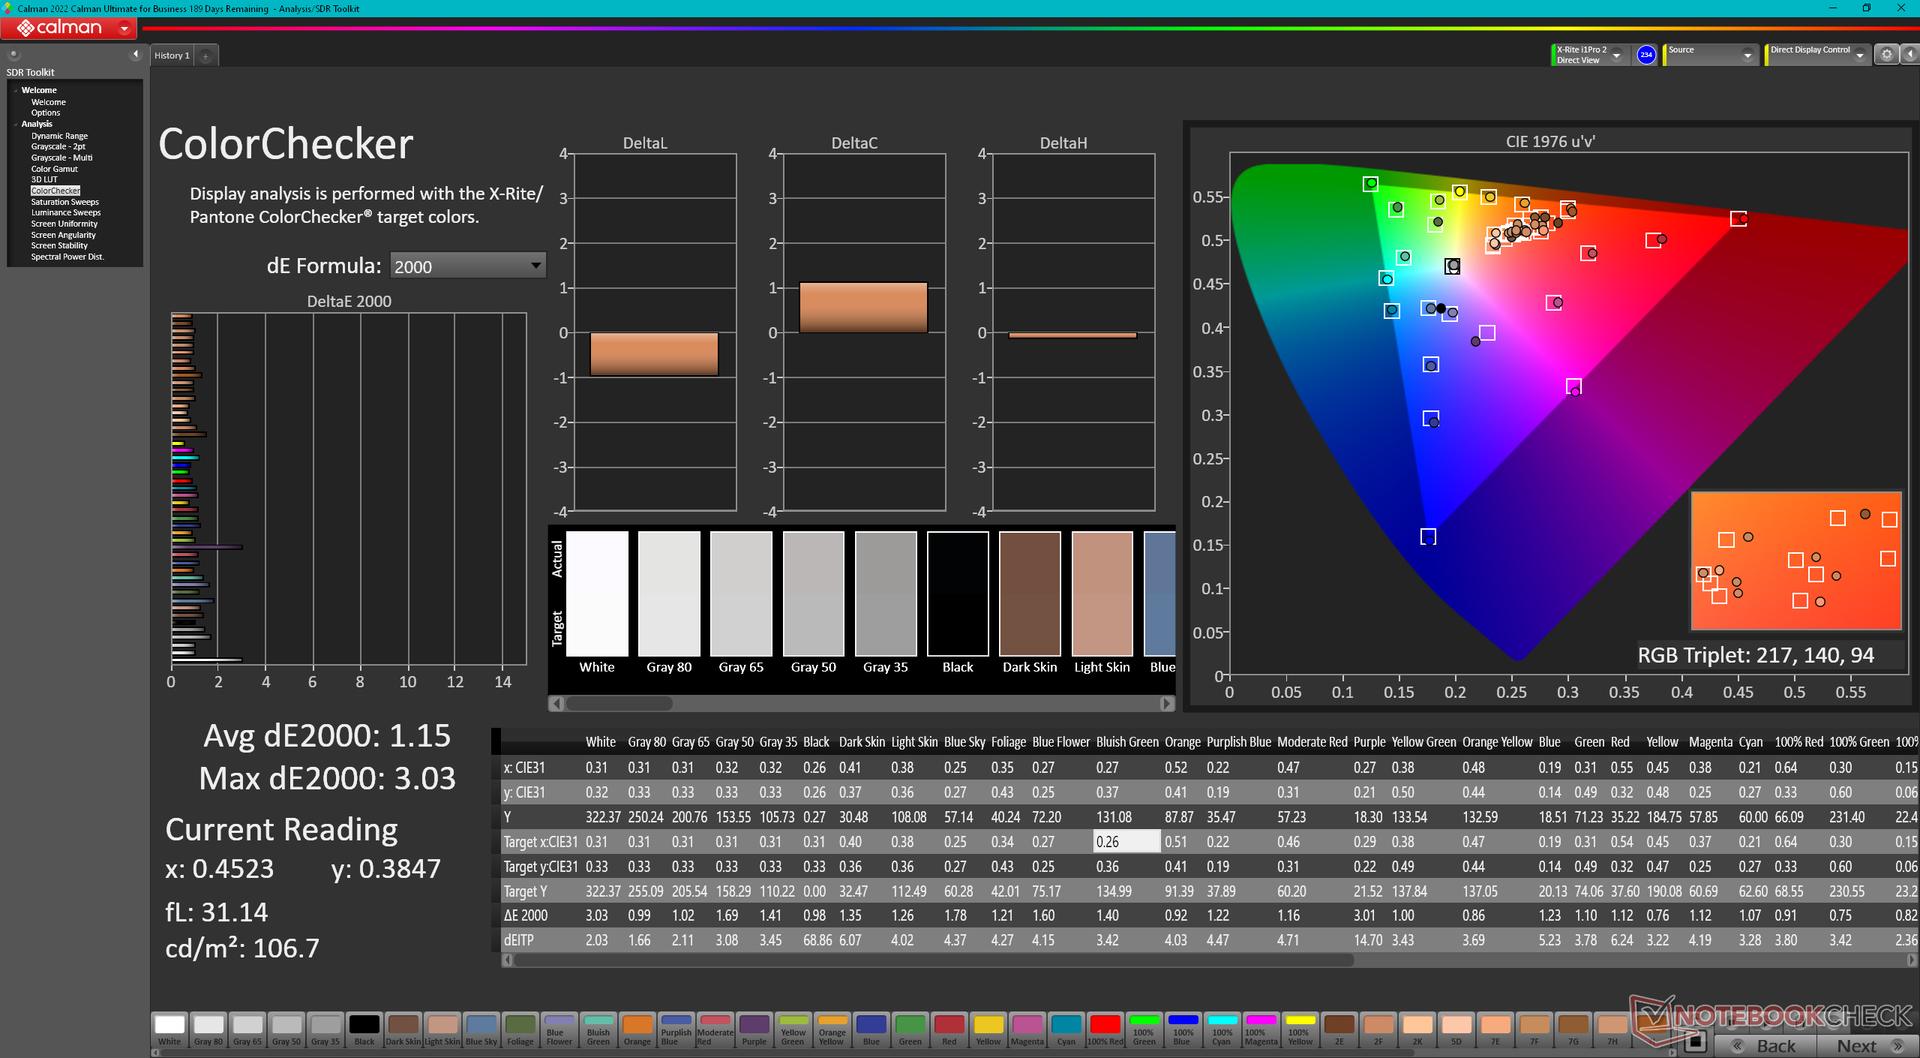Click the Back button
Screen dimensions: 1920x1058
(1766, 1045)
